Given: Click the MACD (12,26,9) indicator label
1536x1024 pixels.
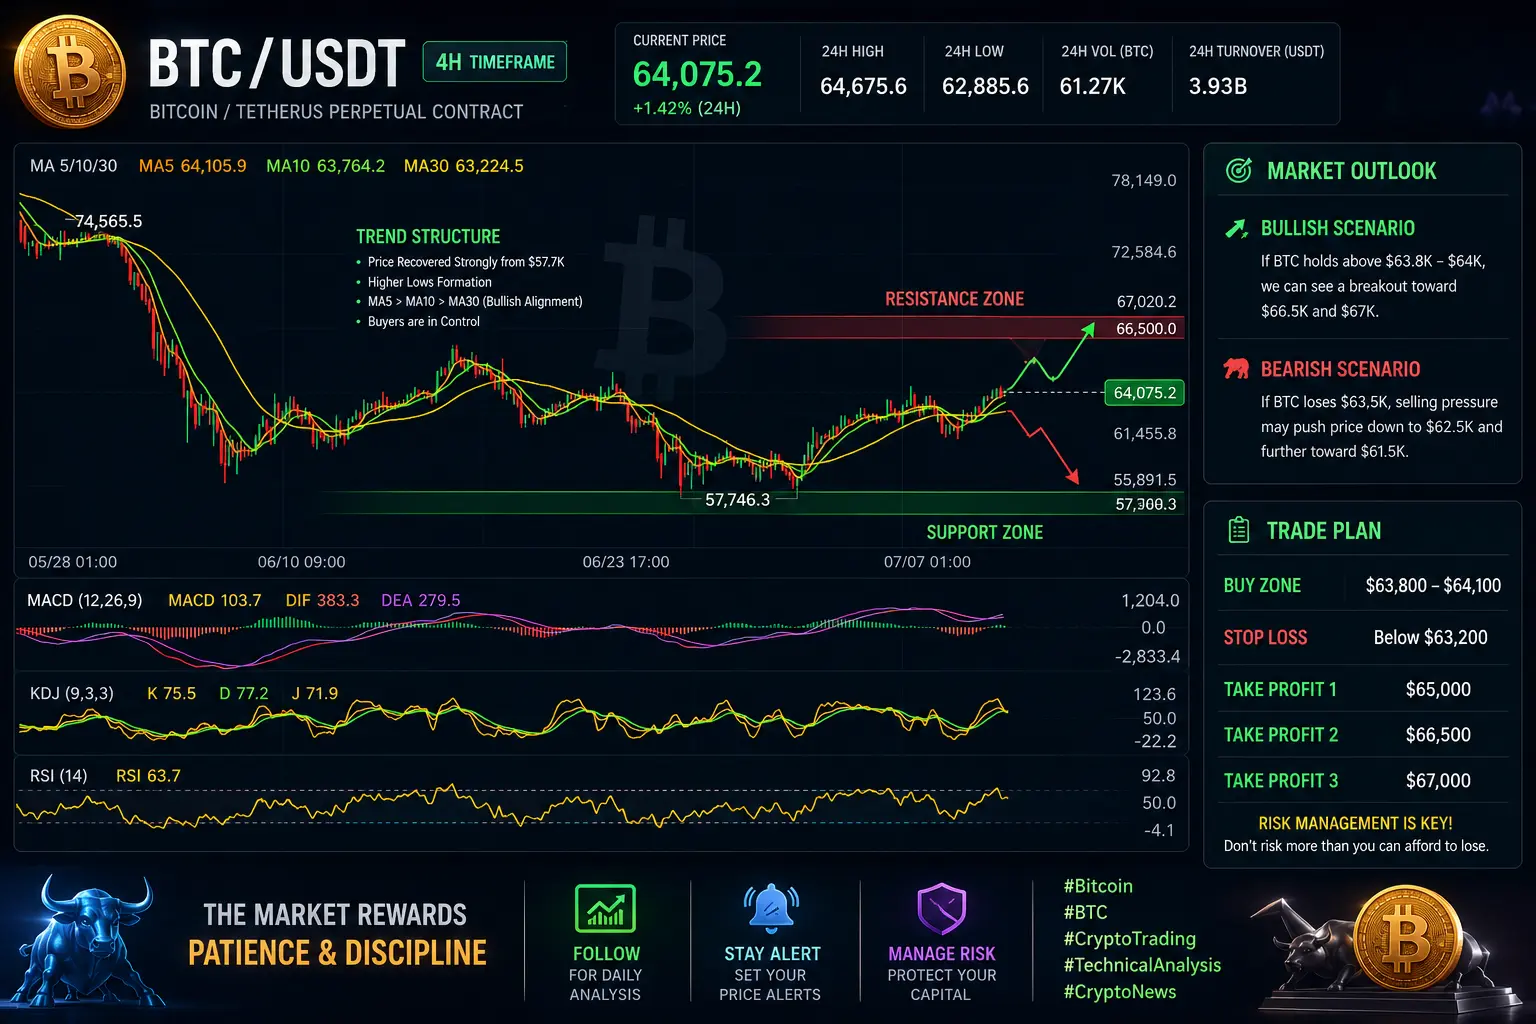Looking at the screenshot, I should click(84, 601).
